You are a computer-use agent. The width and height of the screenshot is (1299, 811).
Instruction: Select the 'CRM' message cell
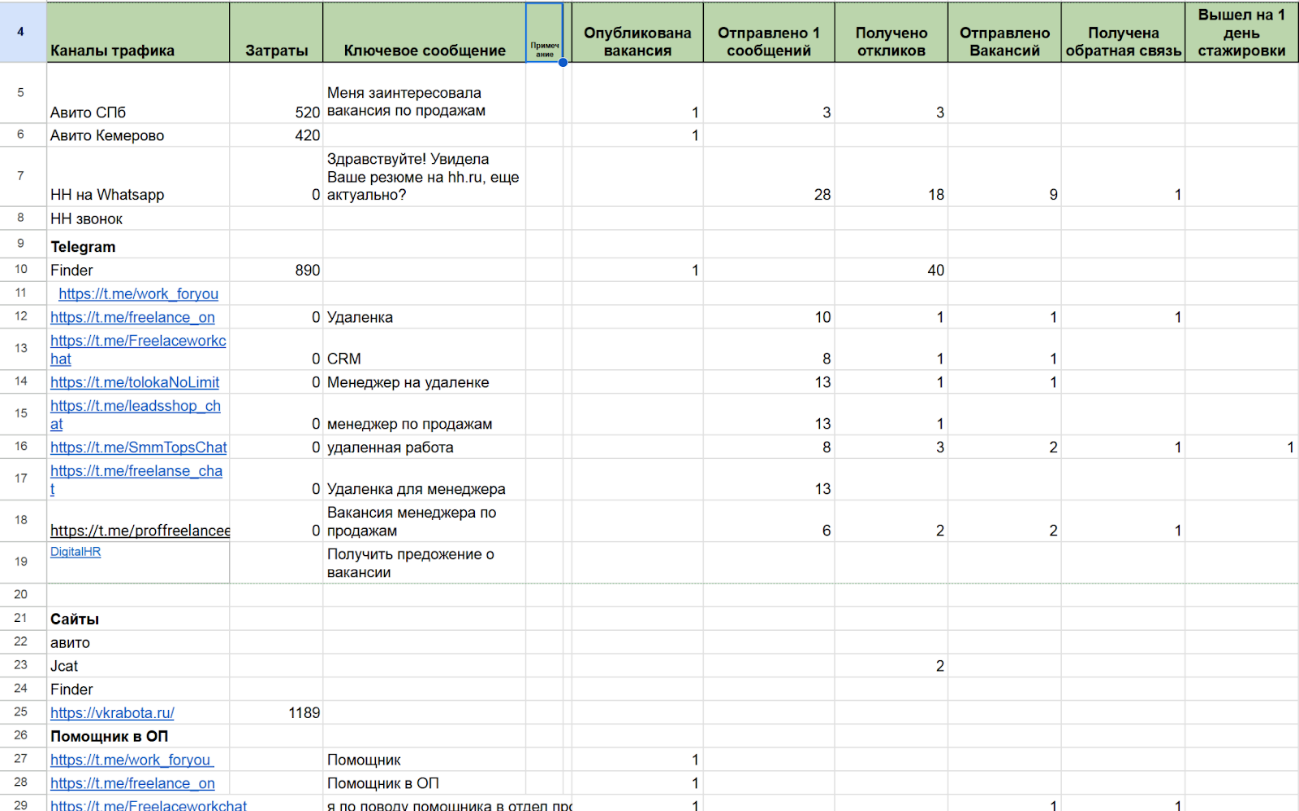click(x=424, y=350)
